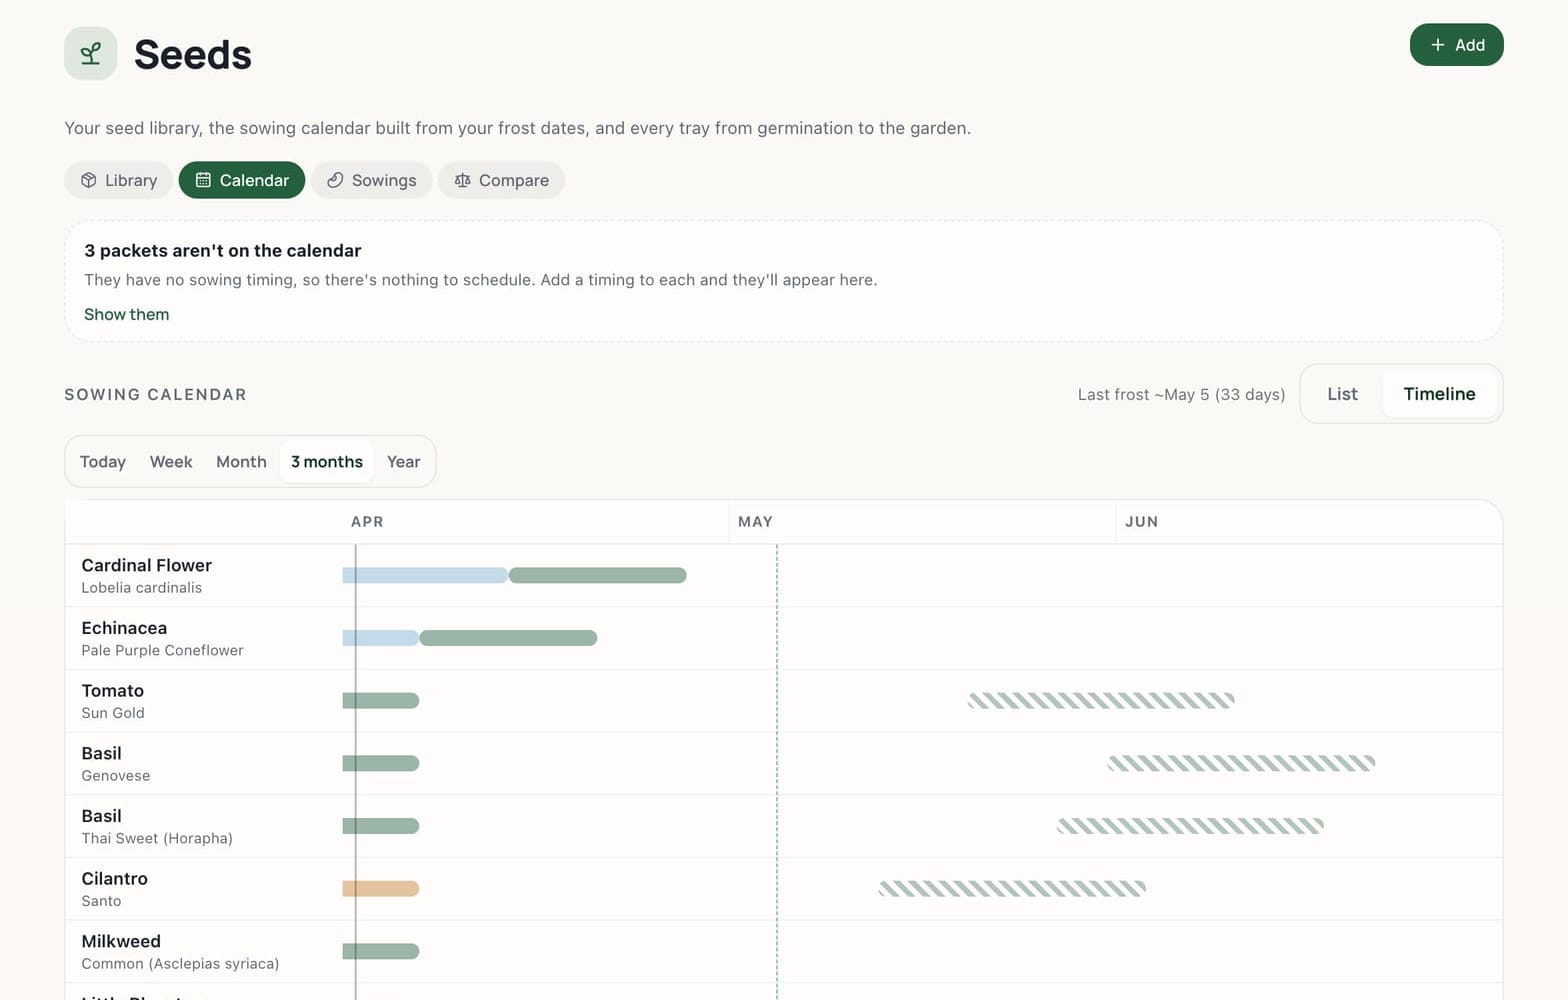Select the Timeline view option
Viewport: 1568px width, 1000px height.
[x=1439, y=394]
